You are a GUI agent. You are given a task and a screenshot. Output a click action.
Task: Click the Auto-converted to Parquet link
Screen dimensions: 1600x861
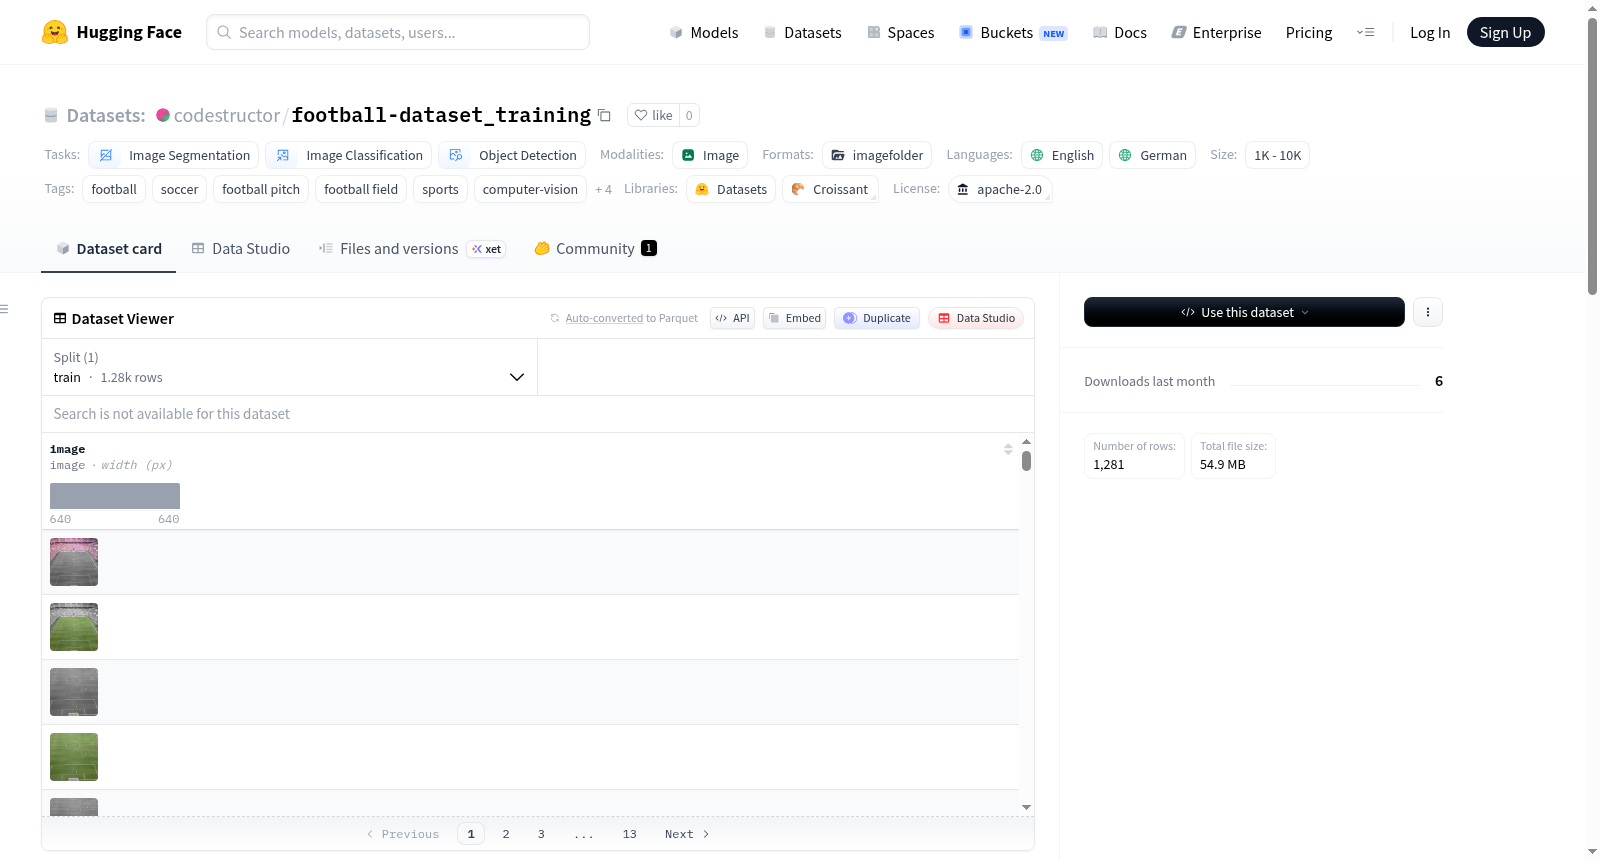point(604,318)
